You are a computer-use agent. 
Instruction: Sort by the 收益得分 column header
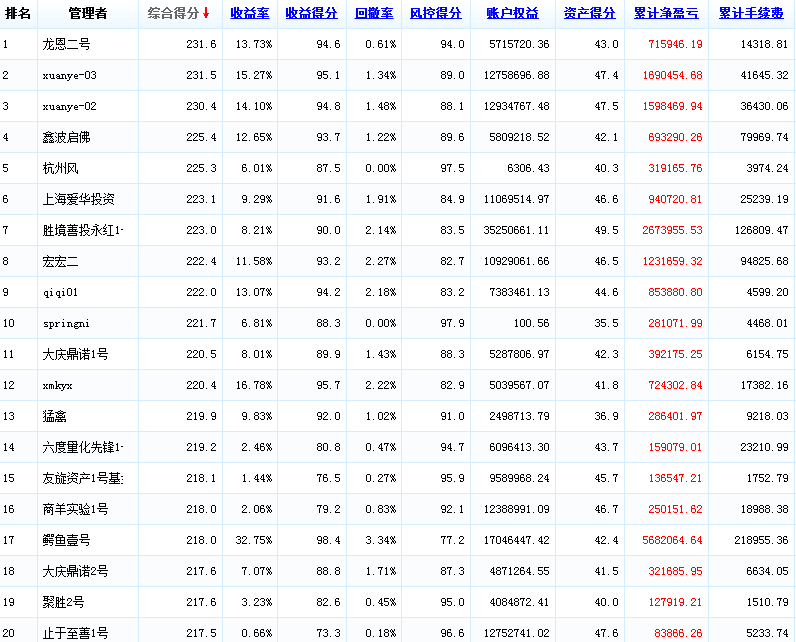point(311,14)
